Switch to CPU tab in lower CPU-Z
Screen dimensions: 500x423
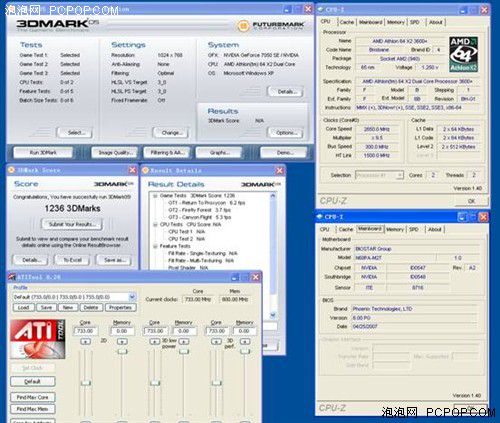click(324, 229)
